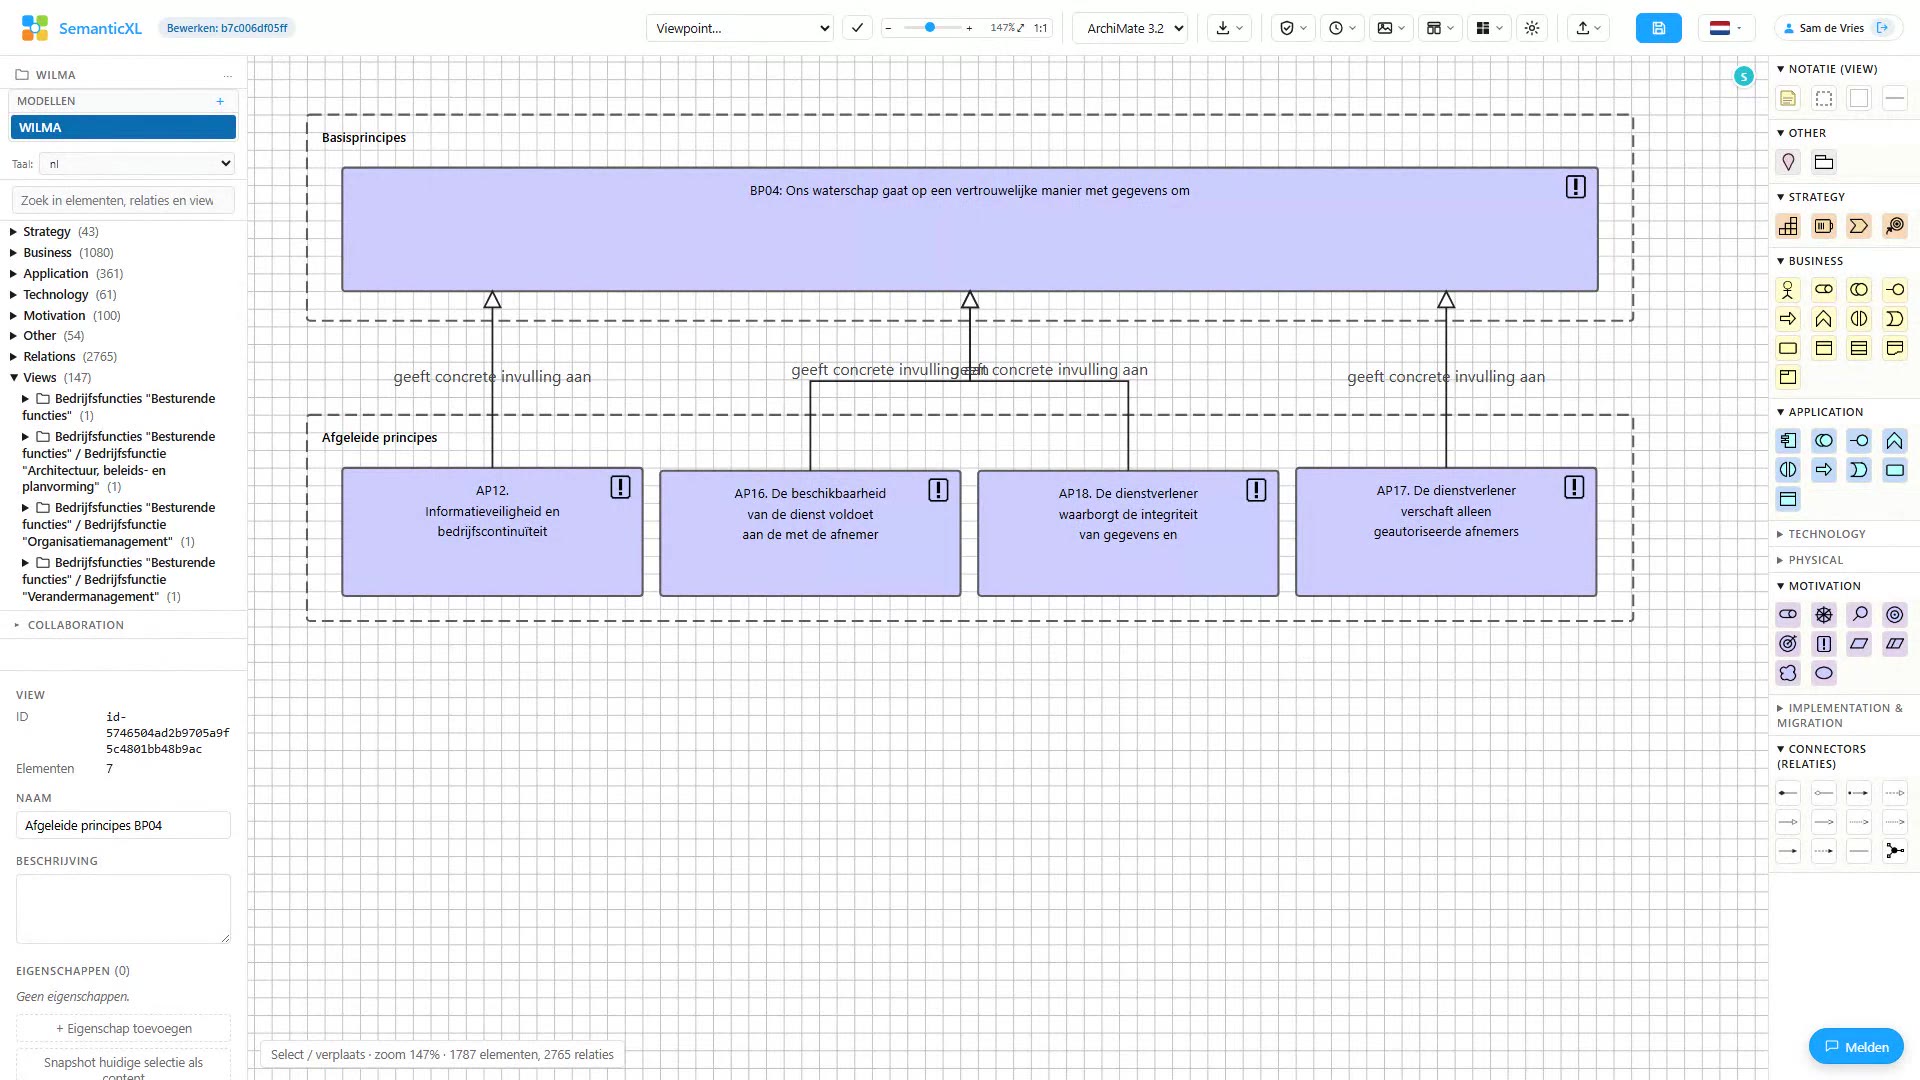Select the Capability icon in Strategy palette
Viewport: 1920px width, 1080px height.
point(1788,226)
